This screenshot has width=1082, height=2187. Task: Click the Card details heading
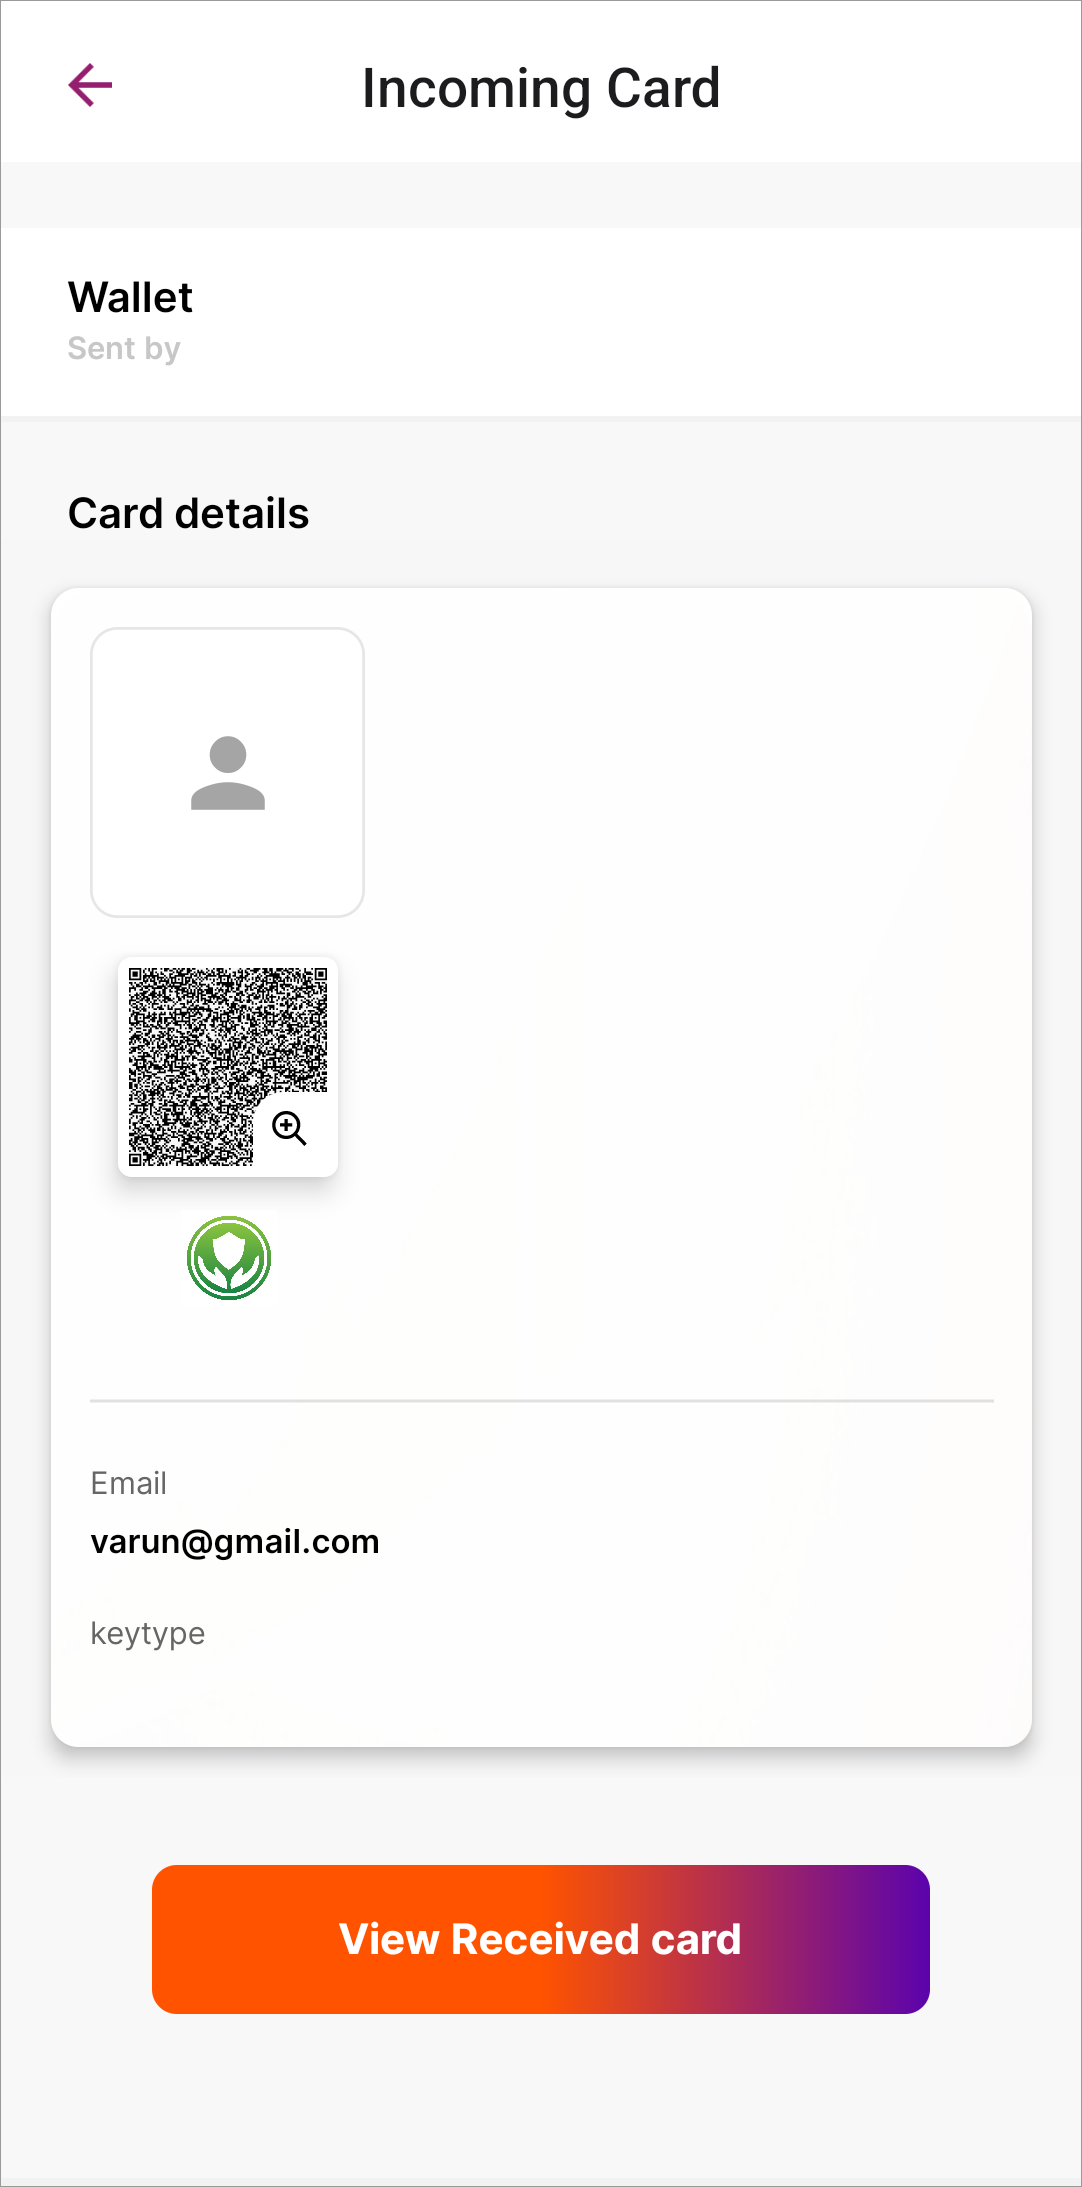[x=189, y=514]
